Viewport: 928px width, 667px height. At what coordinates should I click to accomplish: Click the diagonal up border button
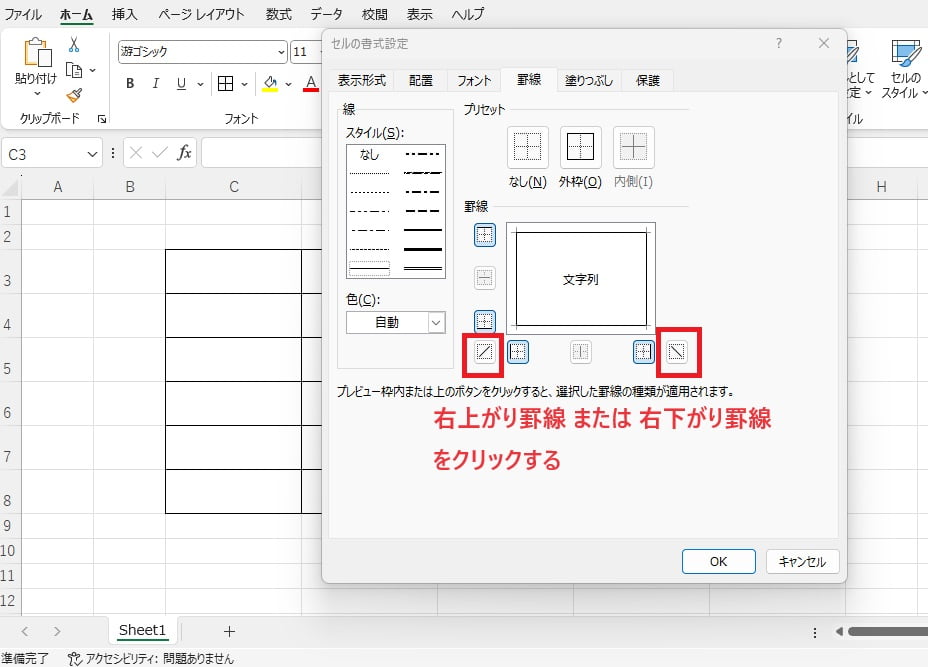click(484, 352)
